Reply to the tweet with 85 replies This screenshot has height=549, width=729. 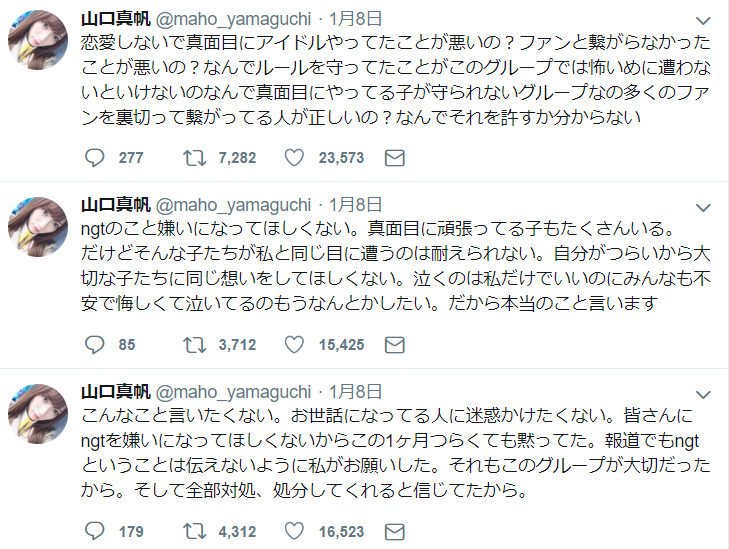tap(95, 345)
